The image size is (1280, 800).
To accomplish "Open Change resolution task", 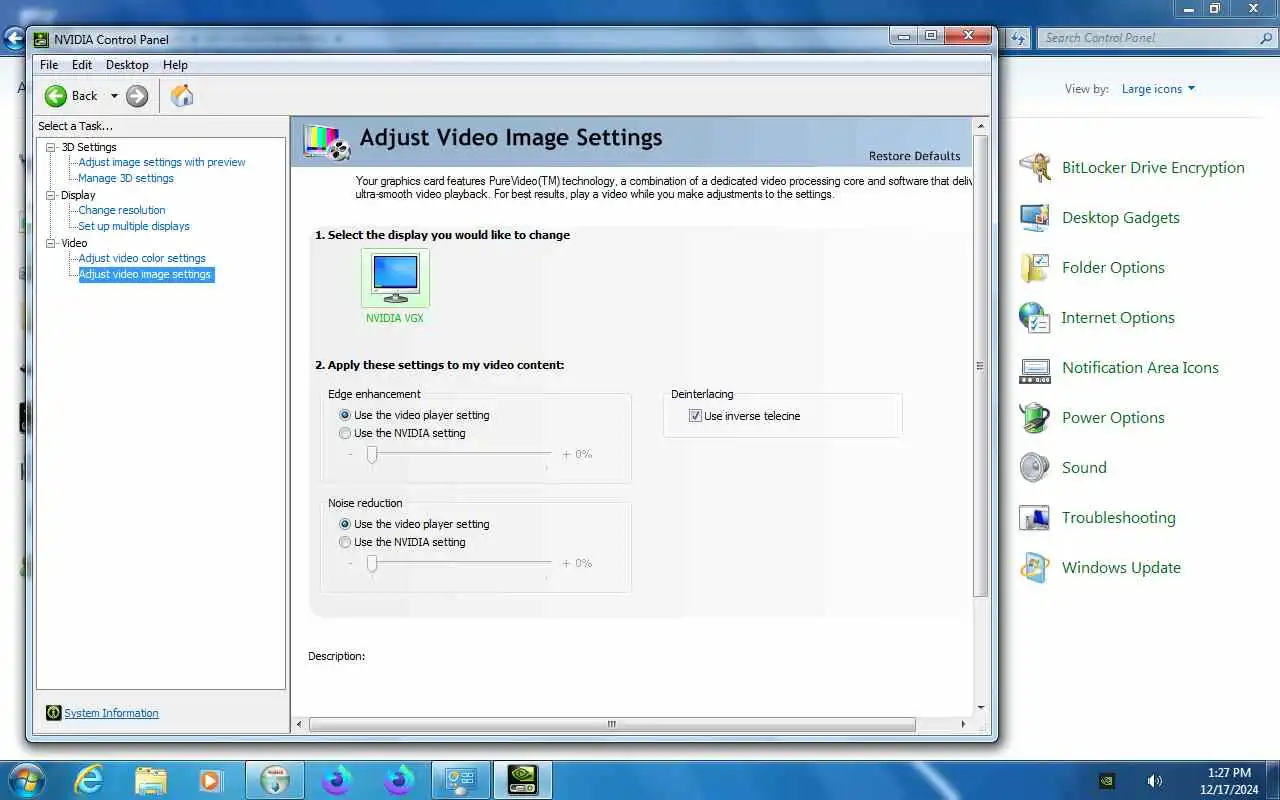I will (122, 210).
